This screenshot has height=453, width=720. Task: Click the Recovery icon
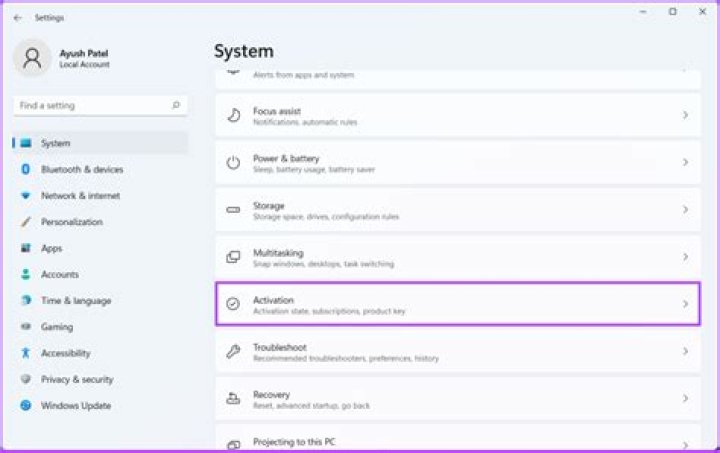point(233,398)
